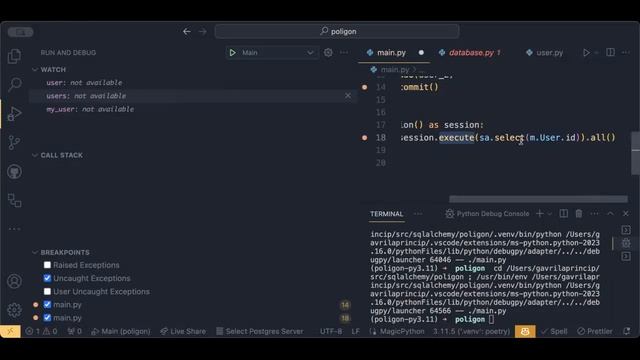Screen dimensions: 640x360
Task: Open the Accounts menu icon
Action: coord(14,281)
